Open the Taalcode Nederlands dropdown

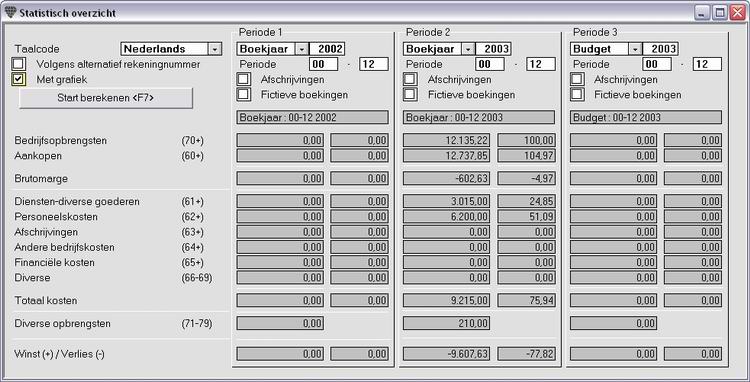pyautogui.click(x=215, y=49)
